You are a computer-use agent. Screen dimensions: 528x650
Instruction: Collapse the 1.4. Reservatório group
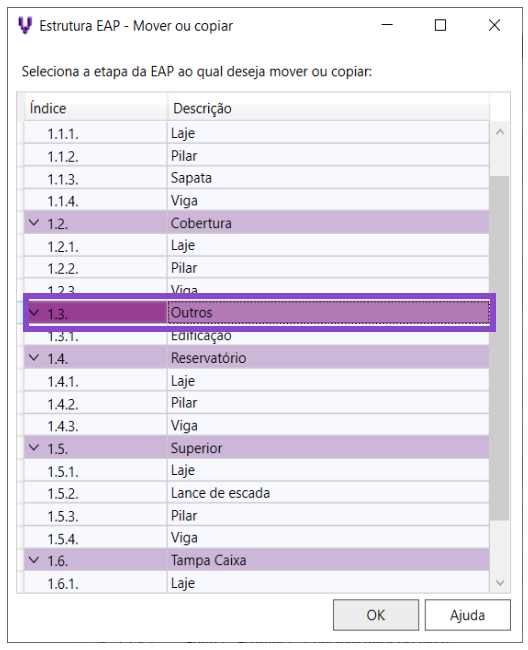[34, 357]
